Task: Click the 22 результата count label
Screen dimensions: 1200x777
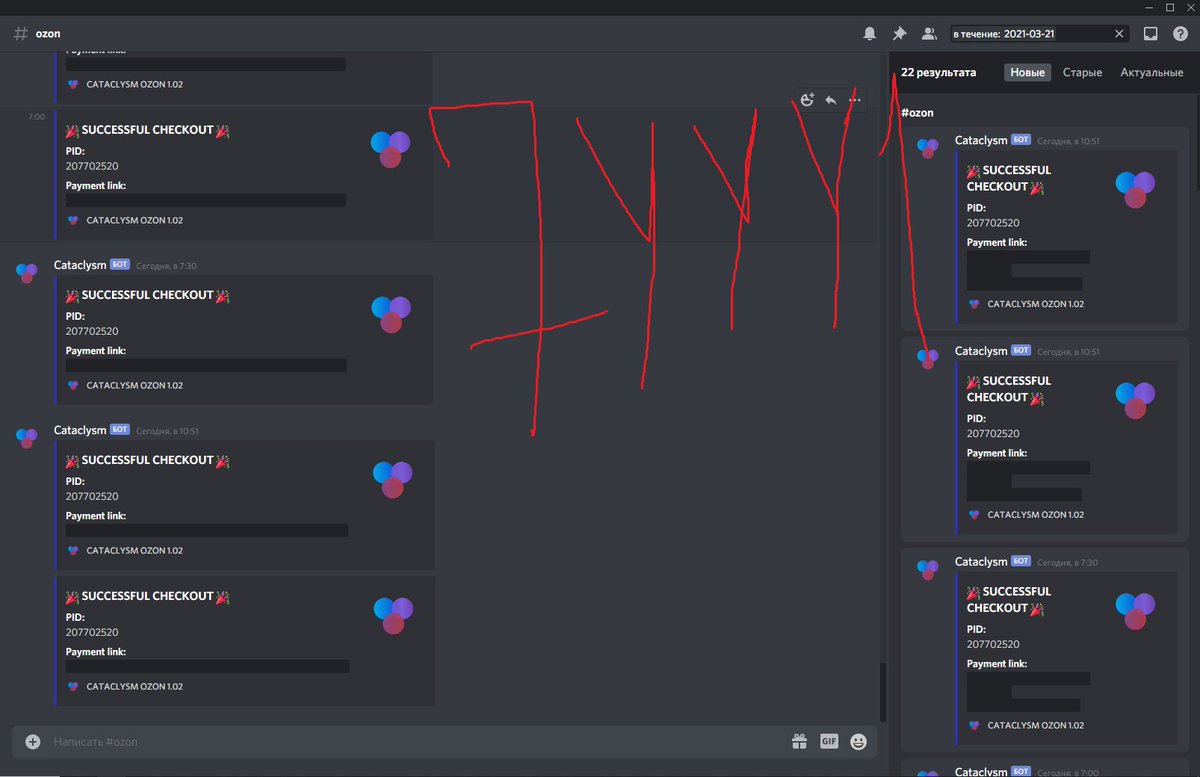Action: tap(938, 72)
